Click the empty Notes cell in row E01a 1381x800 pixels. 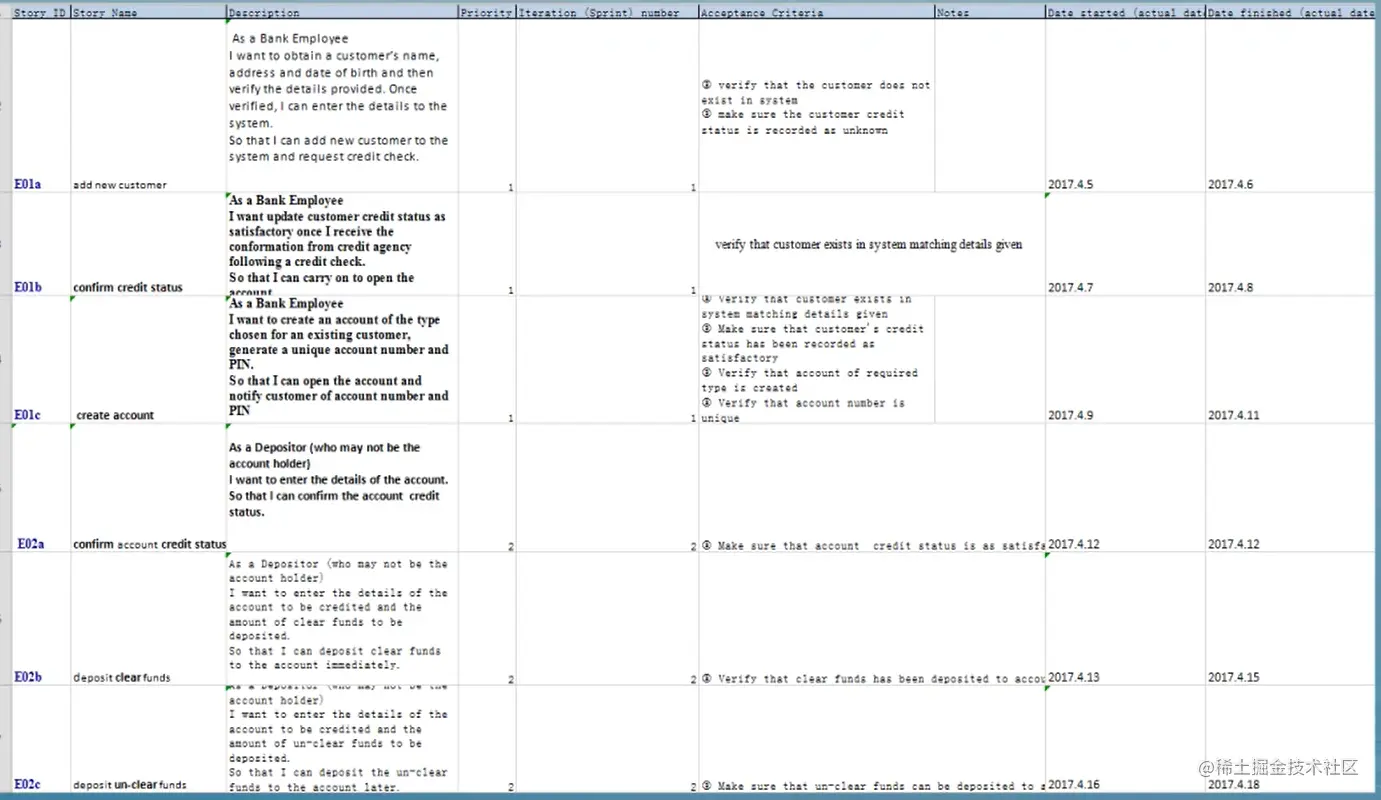990,106
